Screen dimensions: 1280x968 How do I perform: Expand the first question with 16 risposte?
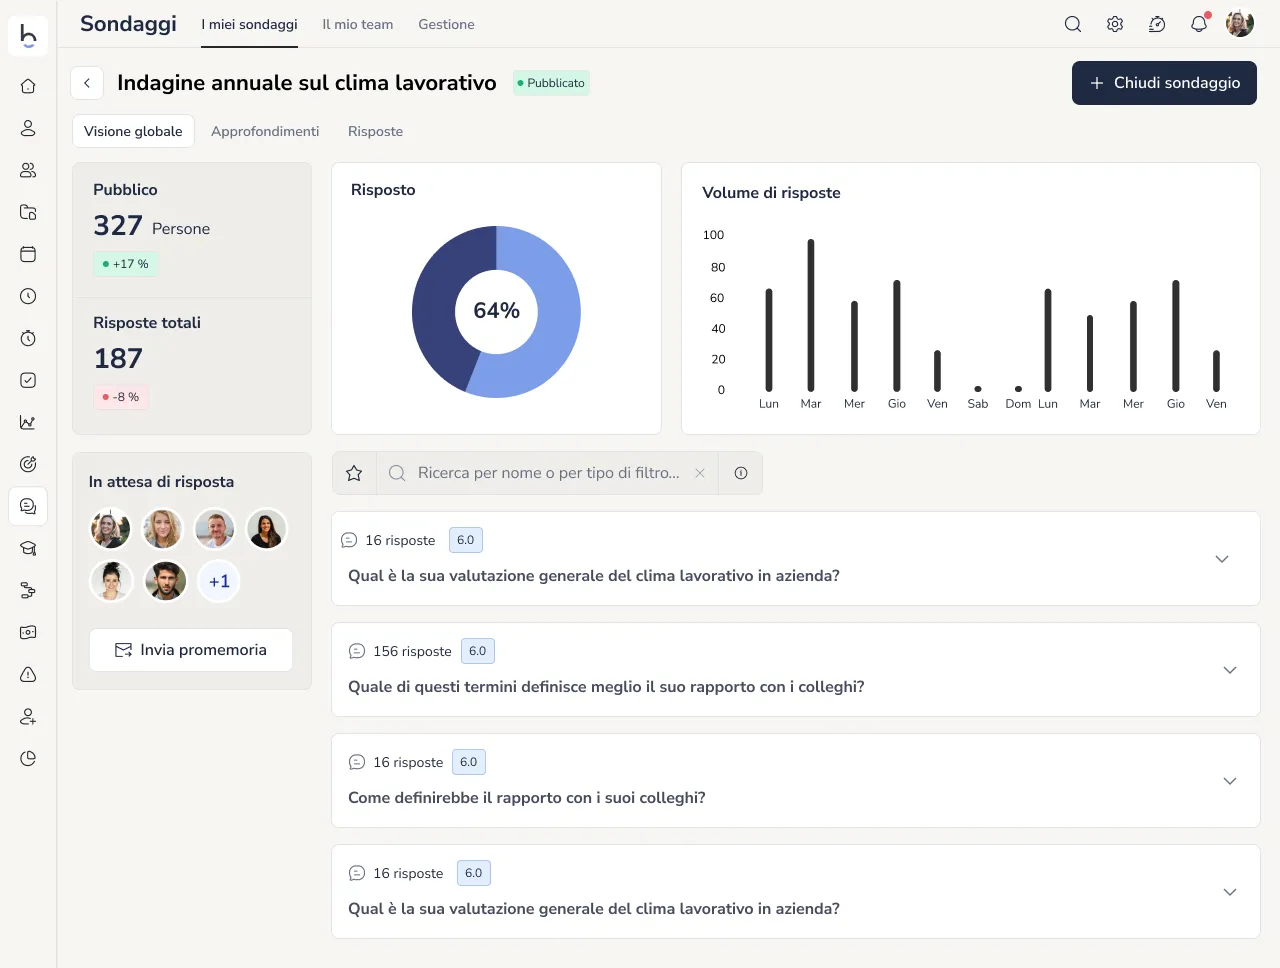pos(1222,559)
